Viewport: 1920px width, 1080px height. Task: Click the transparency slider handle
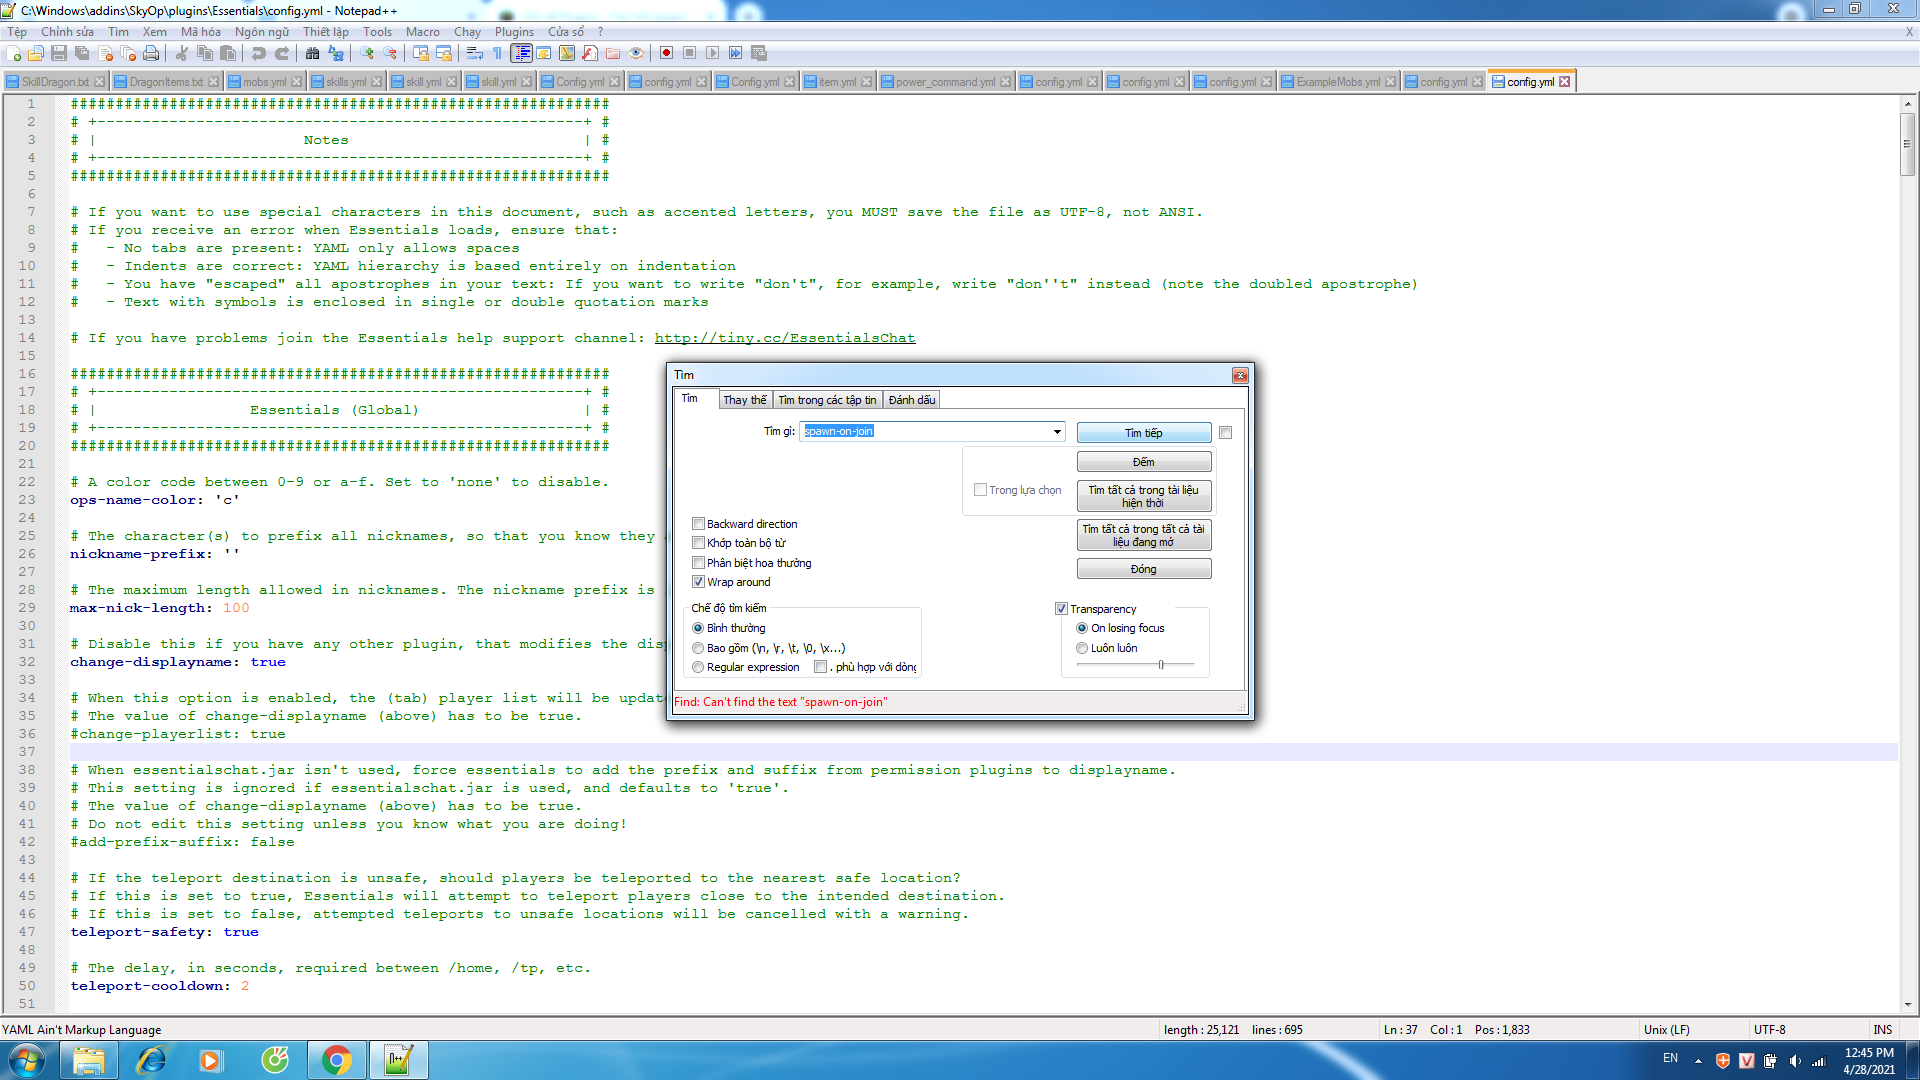point(1161,665)
